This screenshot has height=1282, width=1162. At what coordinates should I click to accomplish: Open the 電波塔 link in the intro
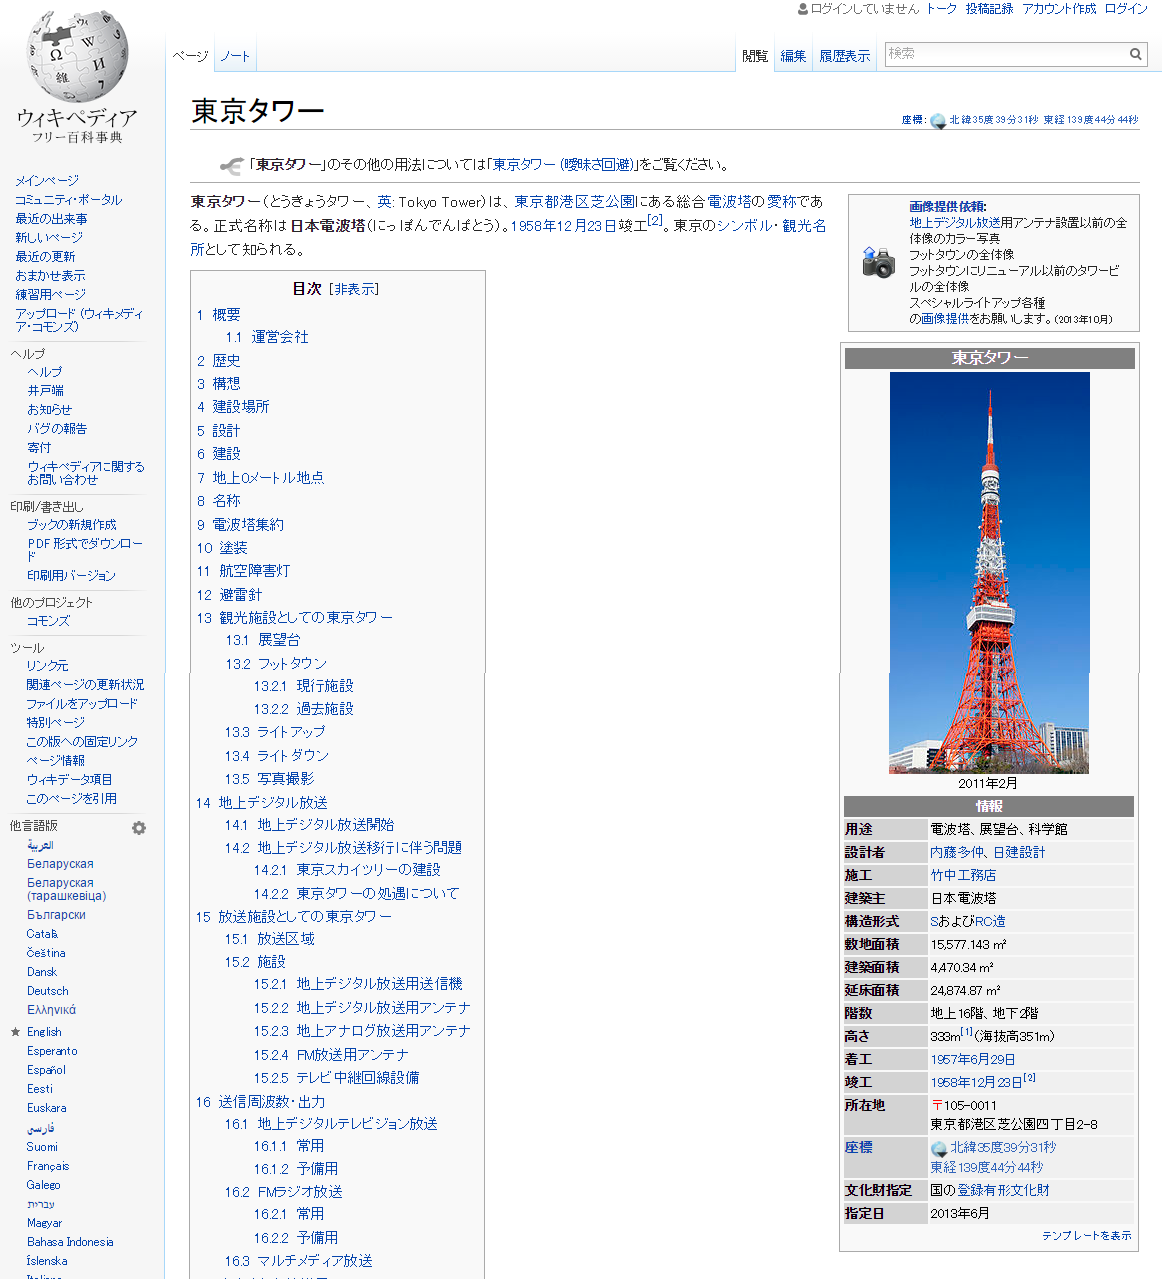729,202
